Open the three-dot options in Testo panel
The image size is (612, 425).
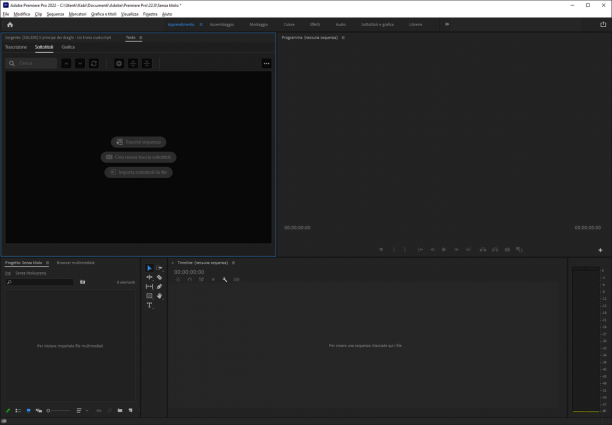click(x=267, y=63)
